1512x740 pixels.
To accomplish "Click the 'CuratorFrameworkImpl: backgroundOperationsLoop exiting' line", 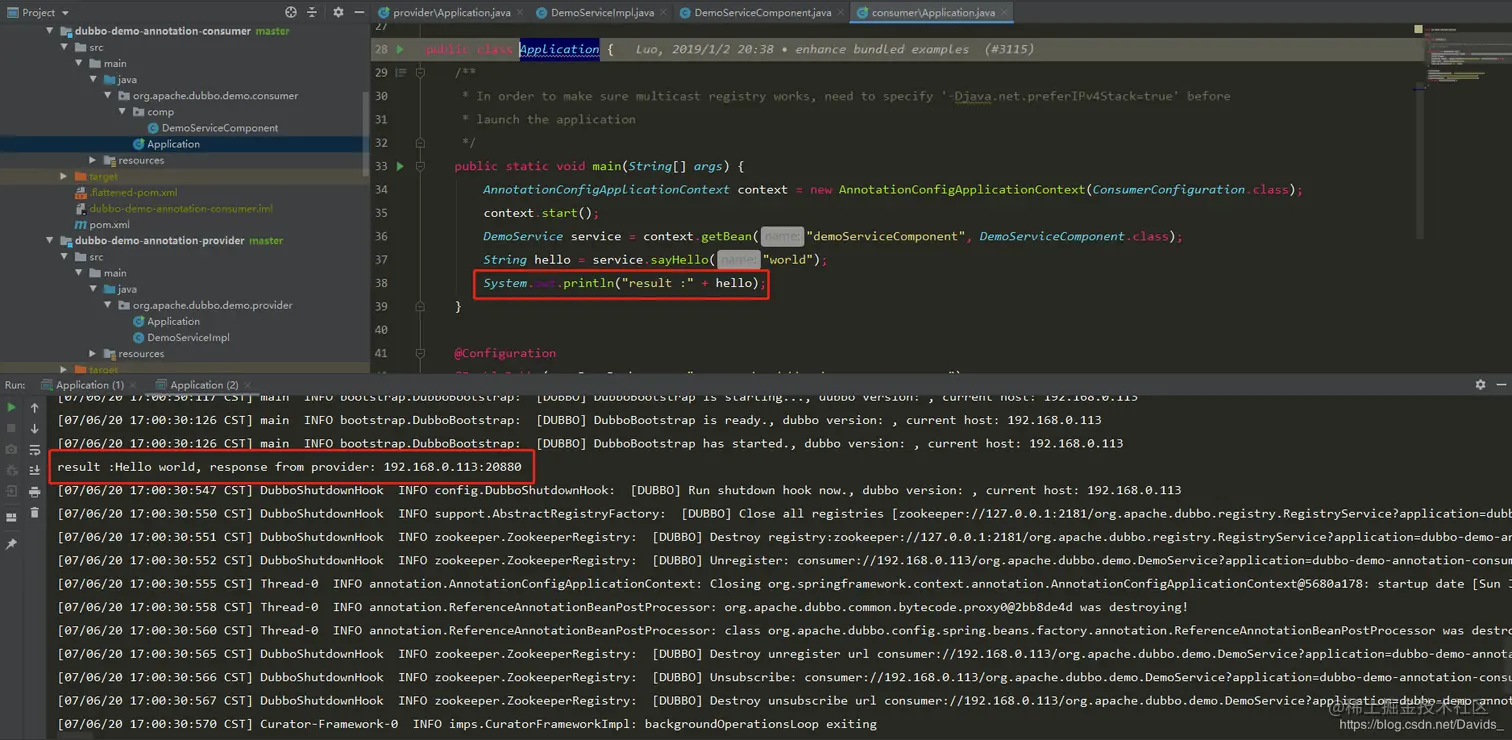I will [467, 723].
